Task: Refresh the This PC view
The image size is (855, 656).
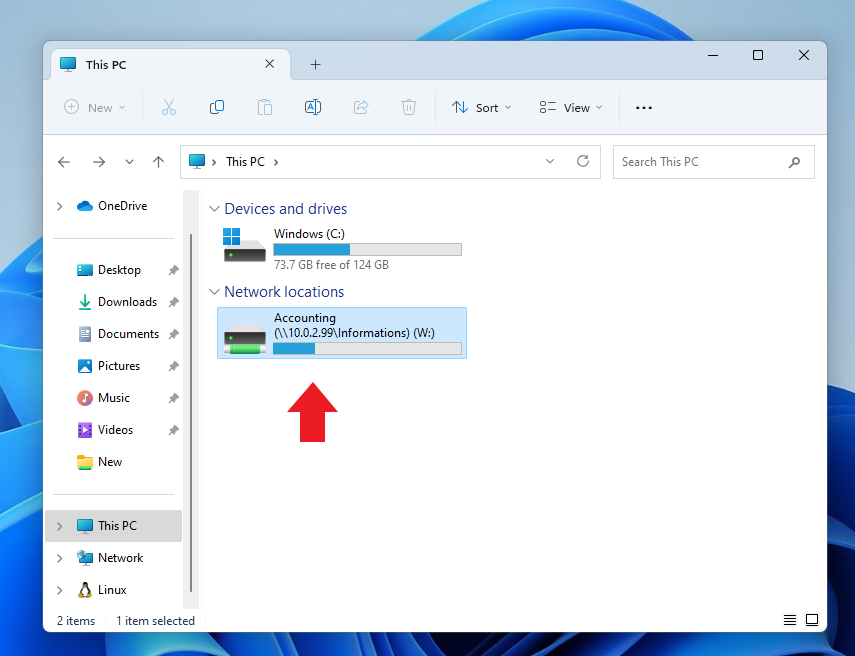Action: point(583,161)
